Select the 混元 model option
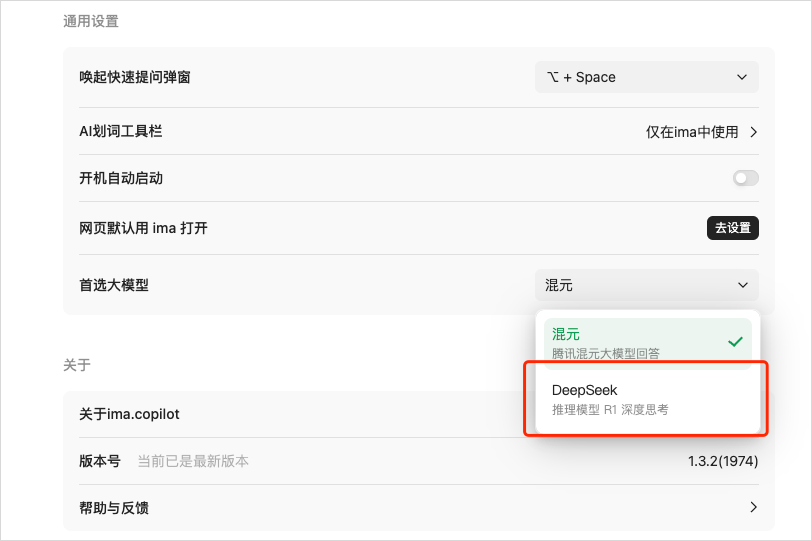 click(647, 343)
